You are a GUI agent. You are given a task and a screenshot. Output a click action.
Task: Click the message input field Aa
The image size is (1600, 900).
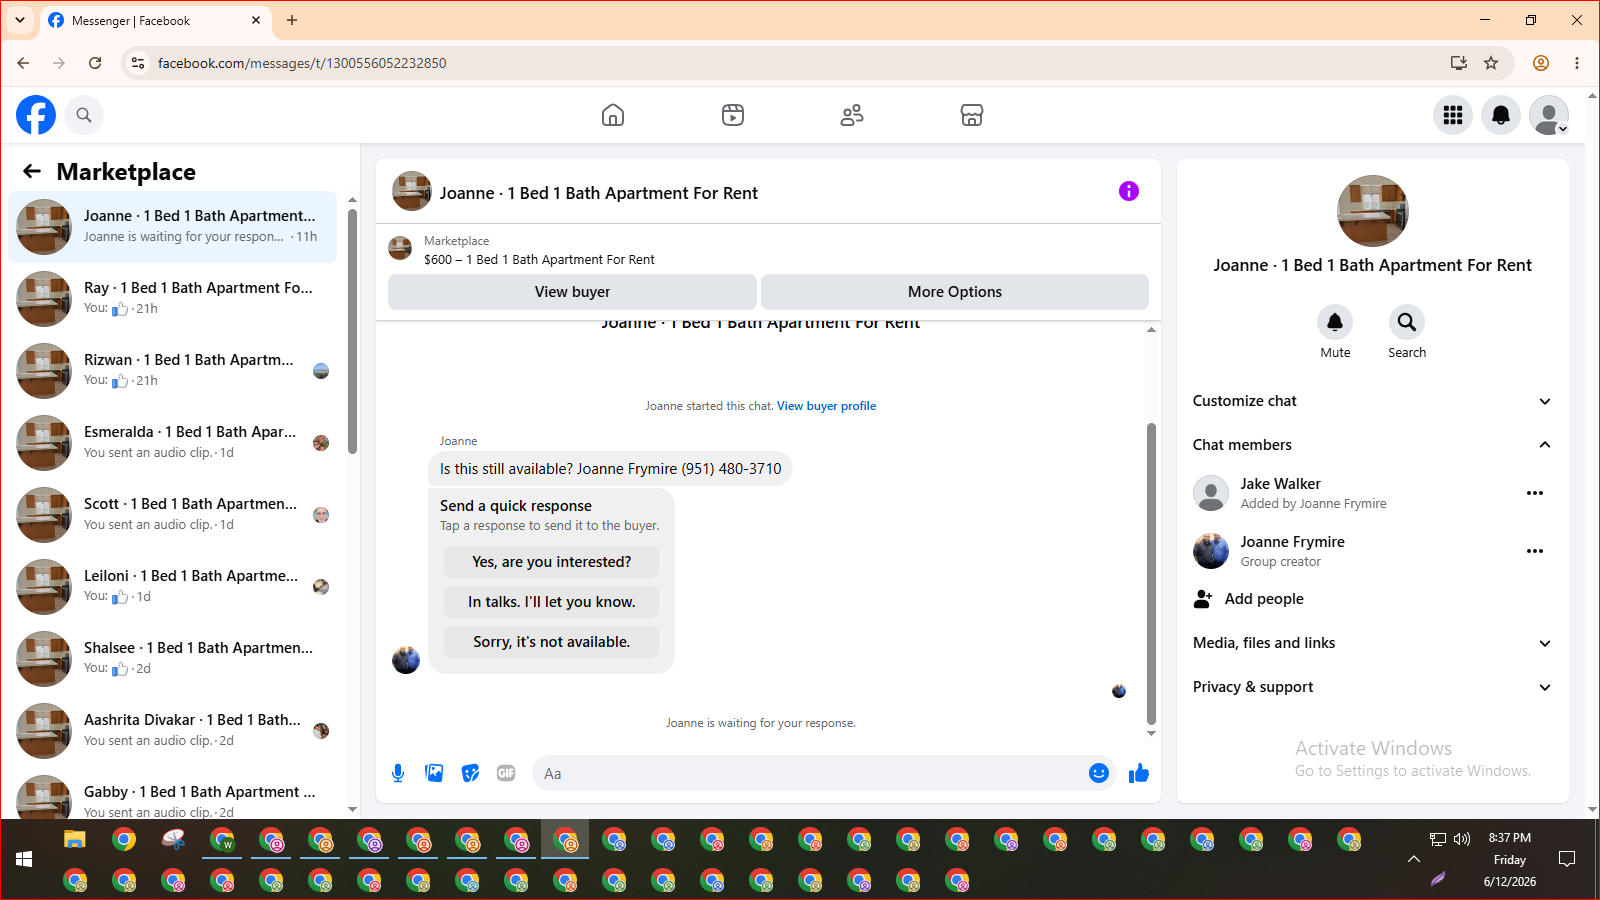pyautogui.click(x=810, y=773)
